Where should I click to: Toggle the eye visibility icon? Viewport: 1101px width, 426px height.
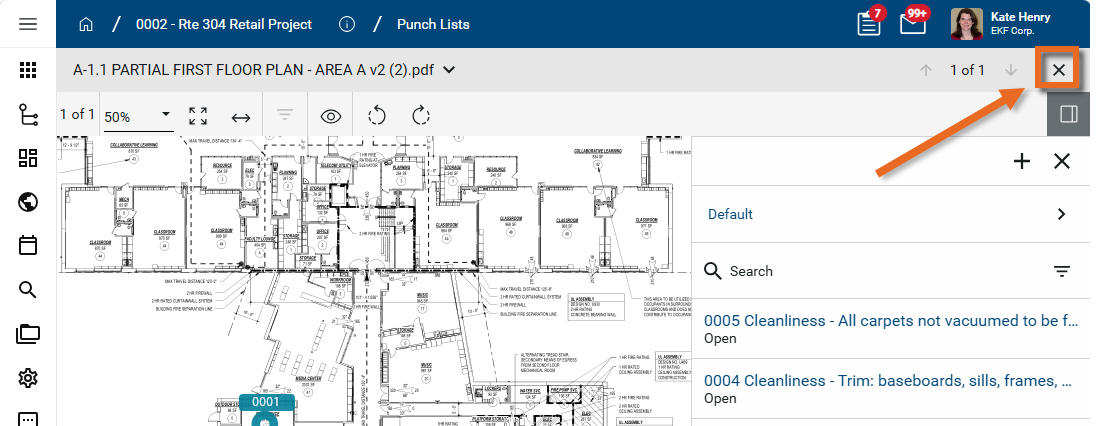(331, 116)
